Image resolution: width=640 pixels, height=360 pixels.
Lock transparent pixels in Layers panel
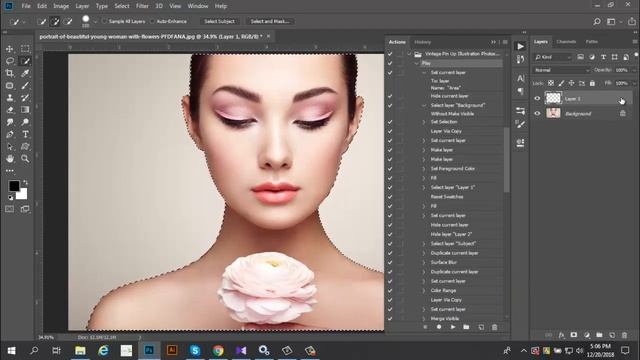point(551,83)
